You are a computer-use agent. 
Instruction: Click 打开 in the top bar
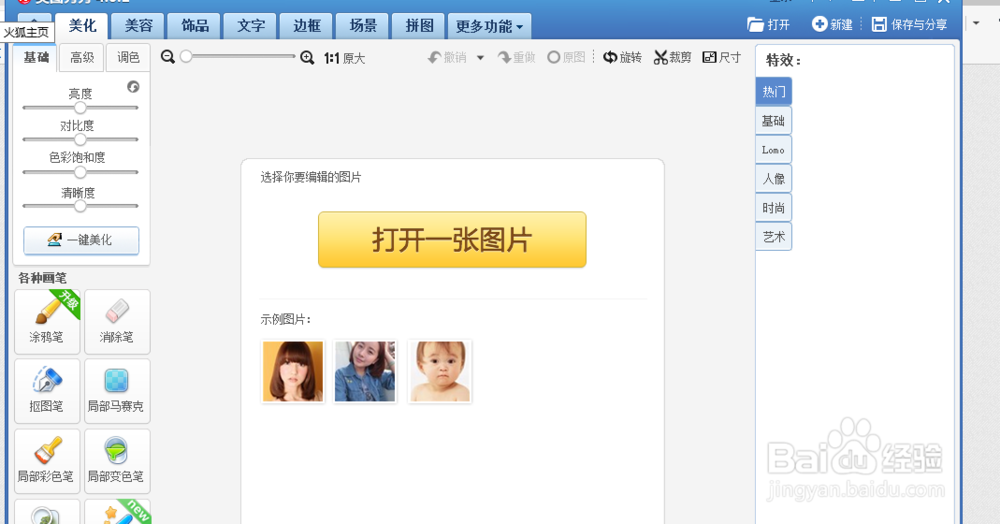pos(768,24)
